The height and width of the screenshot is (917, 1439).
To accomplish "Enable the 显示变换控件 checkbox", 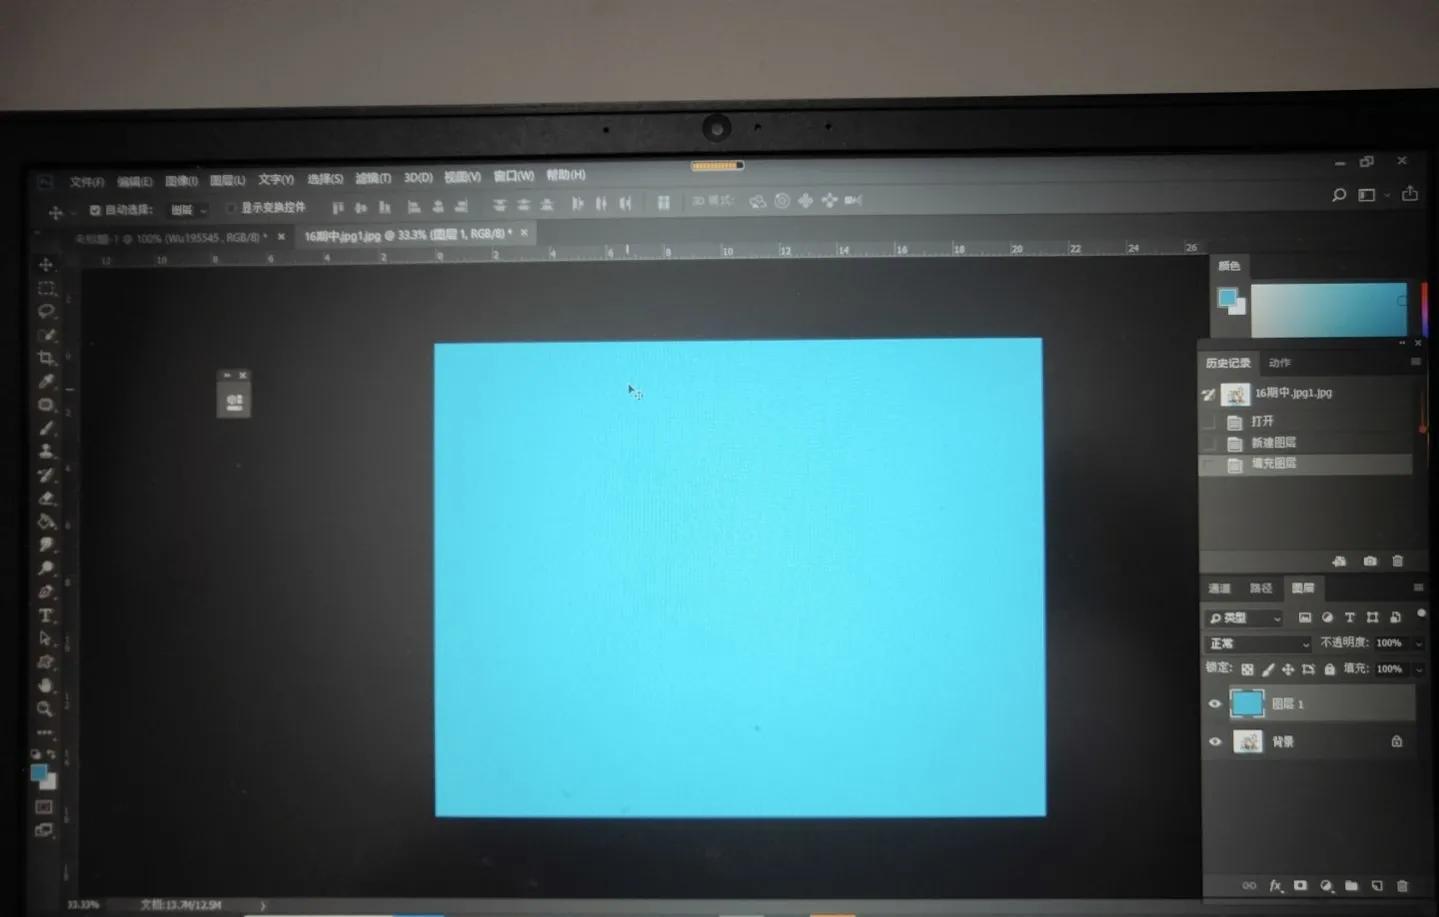I will point(230,208).
